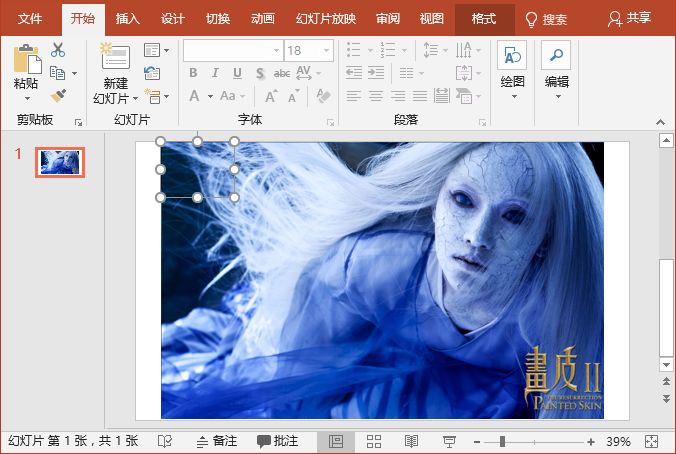Open the Paragraph dialog launcher
676x454 pixels.
483,122
